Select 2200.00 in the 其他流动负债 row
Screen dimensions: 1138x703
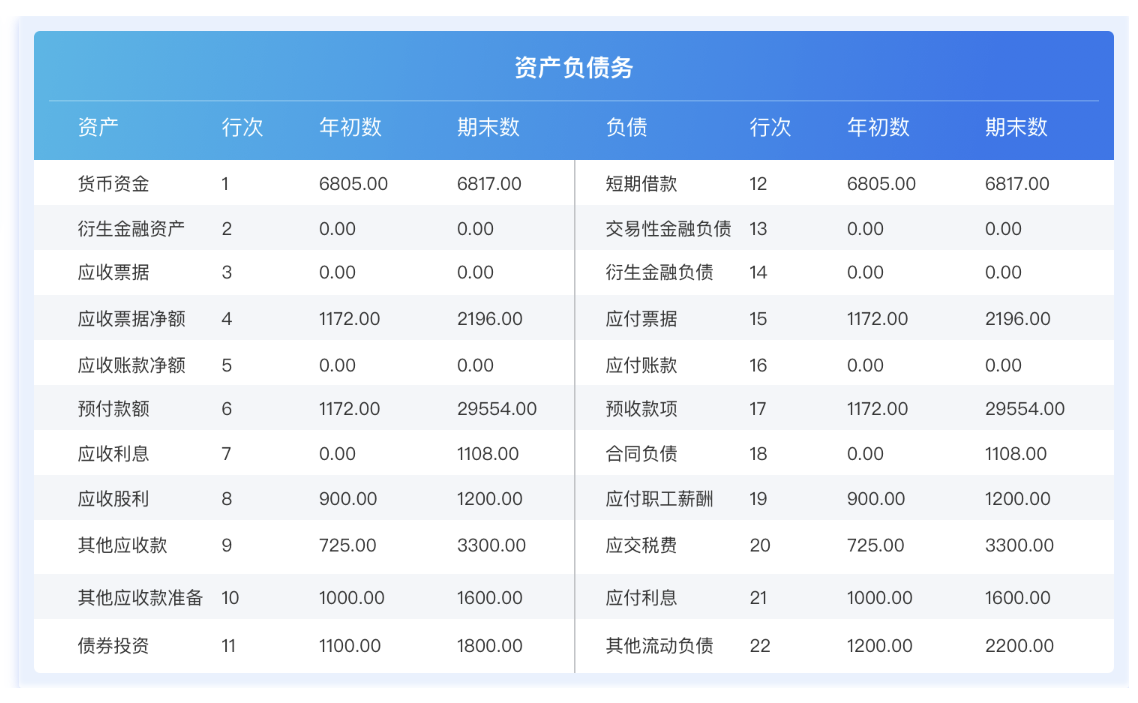tap(1019, 645)
